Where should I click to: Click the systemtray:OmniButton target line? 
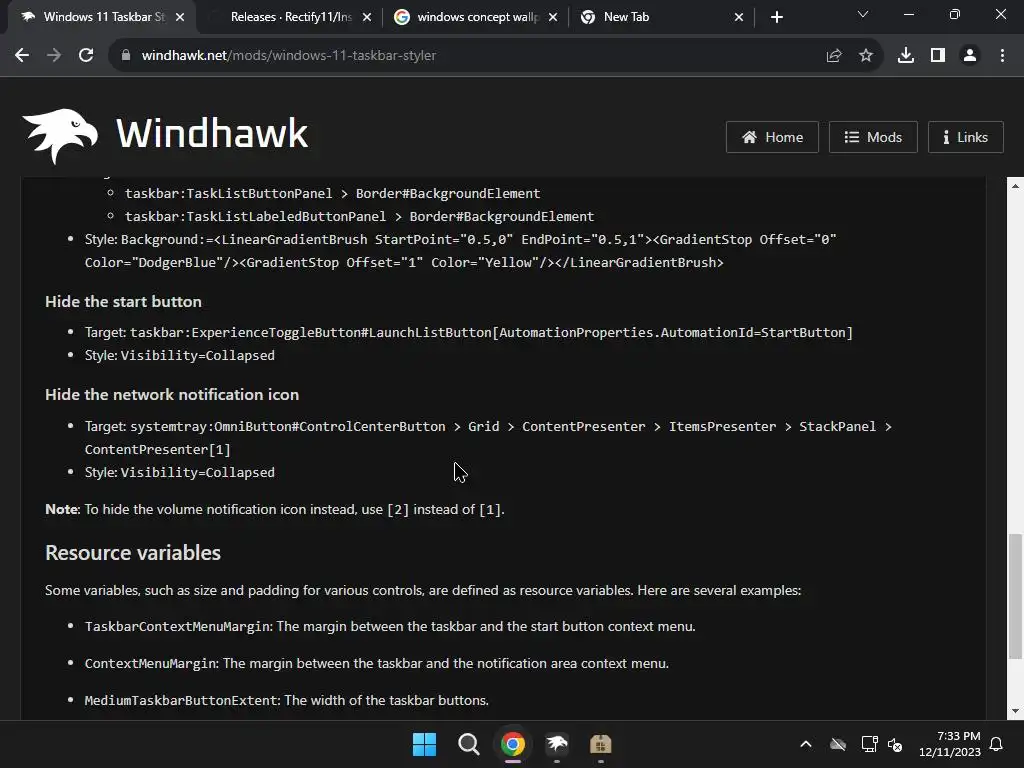click(488, 438)
